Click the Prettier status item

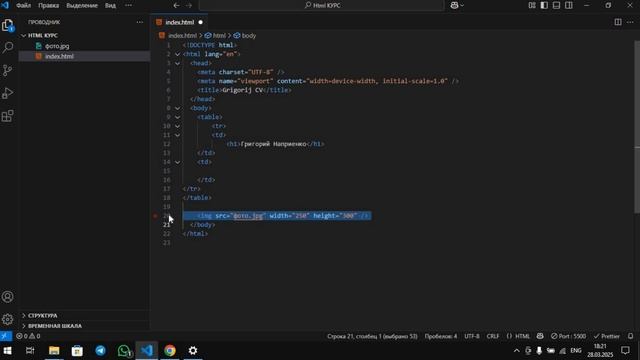tap(607, 336)
